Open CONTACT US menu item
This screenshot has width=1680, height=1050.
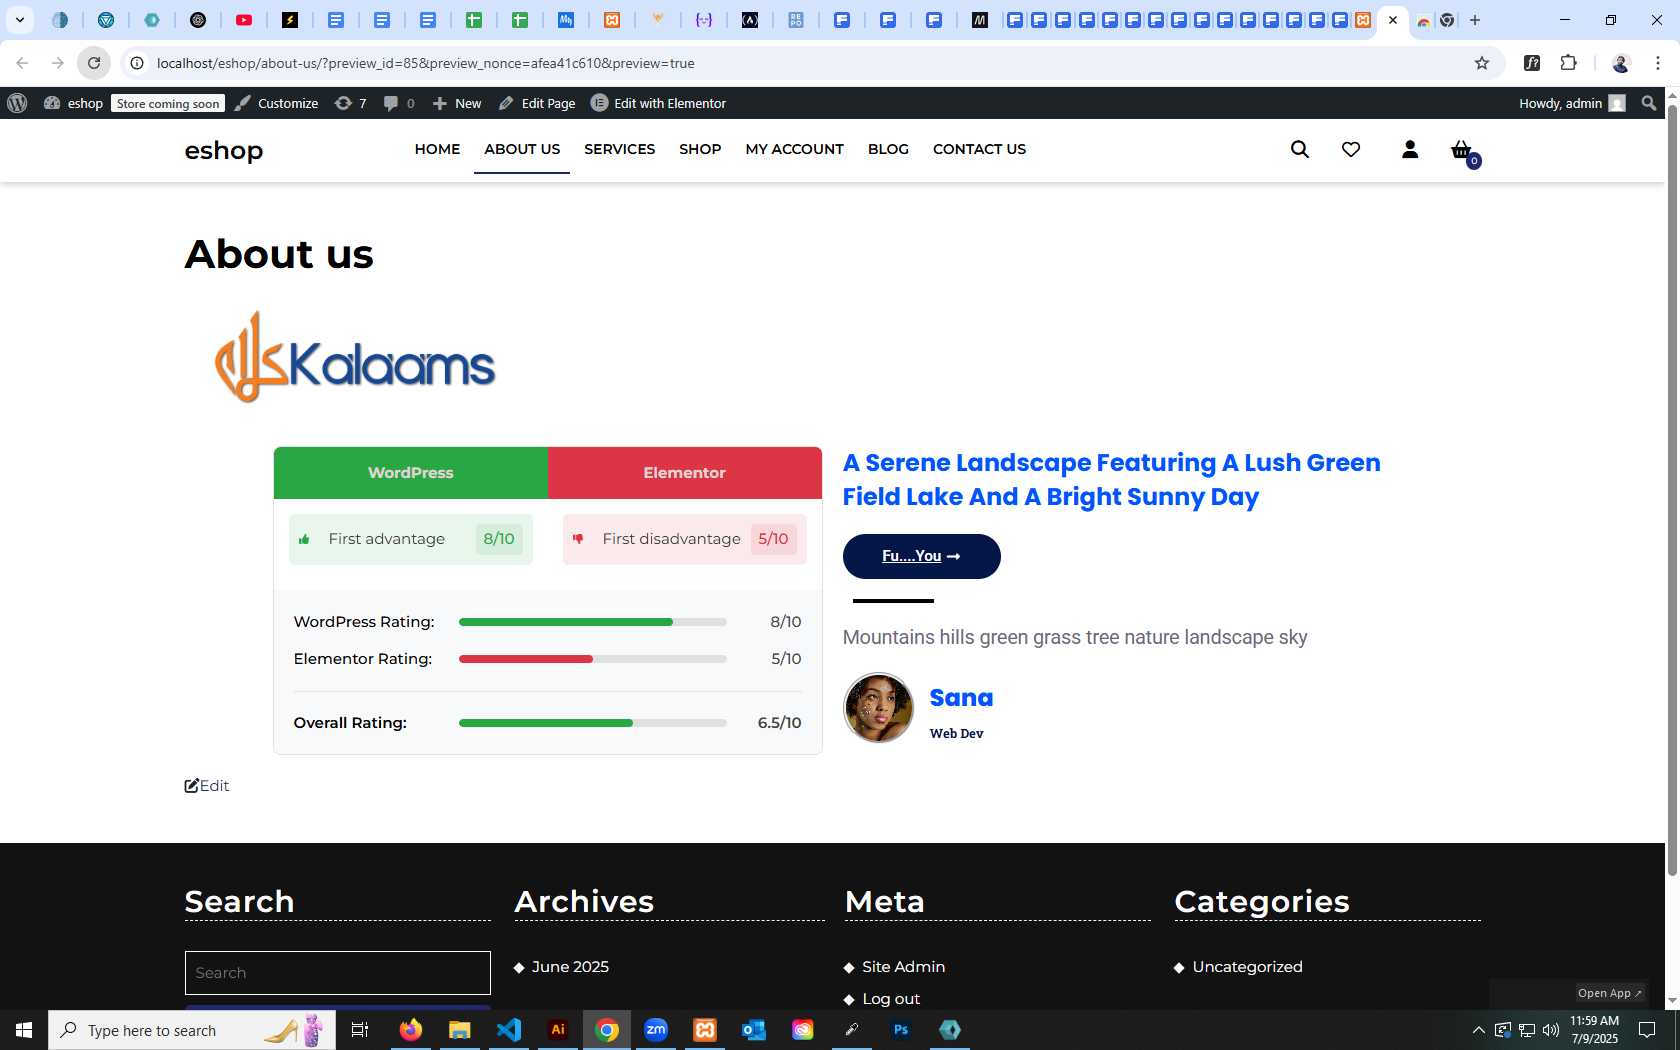[979, 149]
